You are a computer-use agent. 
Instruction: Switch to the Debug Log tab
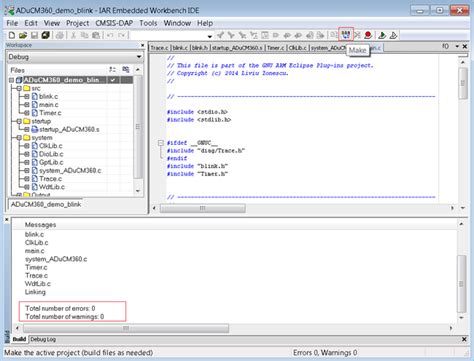coord(43,339)
